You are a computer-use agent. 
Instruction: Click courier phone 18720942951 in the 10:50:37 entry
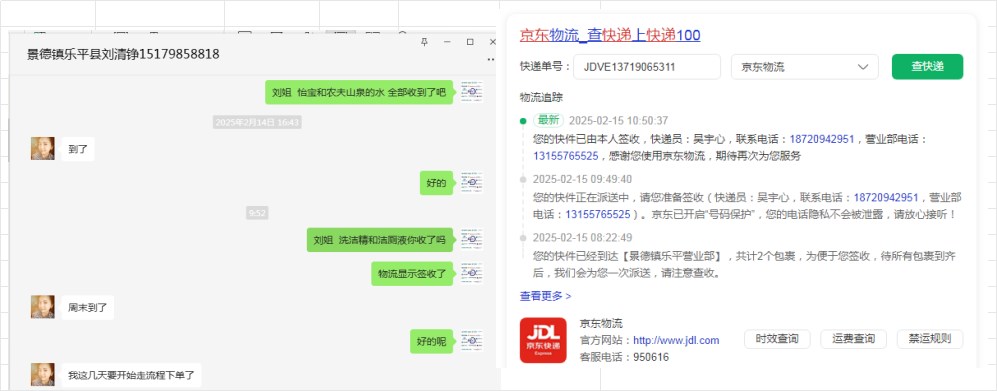pyautogui.click(x=822, y=139)
